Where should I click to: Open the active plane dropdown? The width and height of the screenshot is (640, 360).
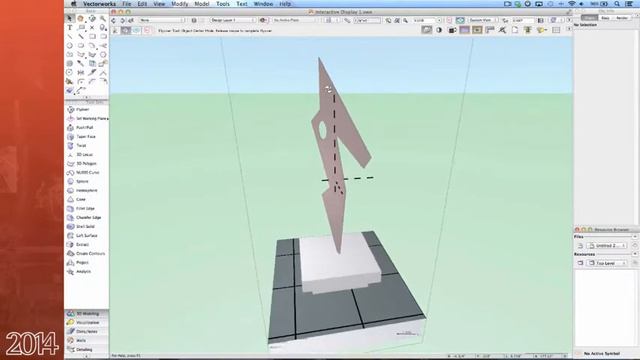[297, 20]
